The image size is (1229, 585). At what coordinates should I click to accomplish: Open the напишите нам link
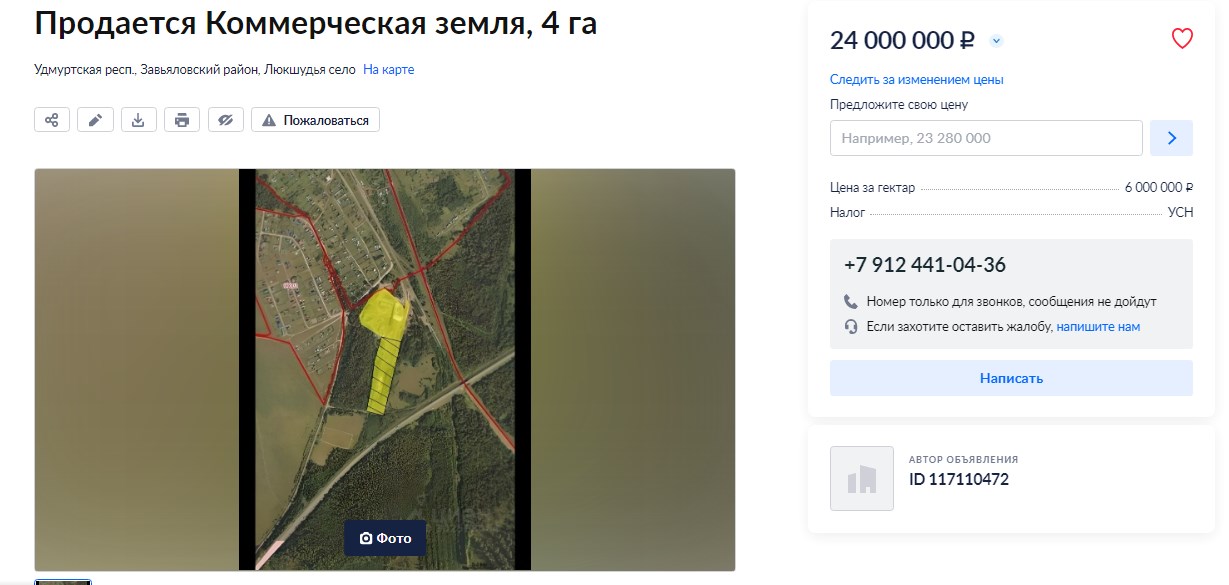click(x=1098, y=327)
